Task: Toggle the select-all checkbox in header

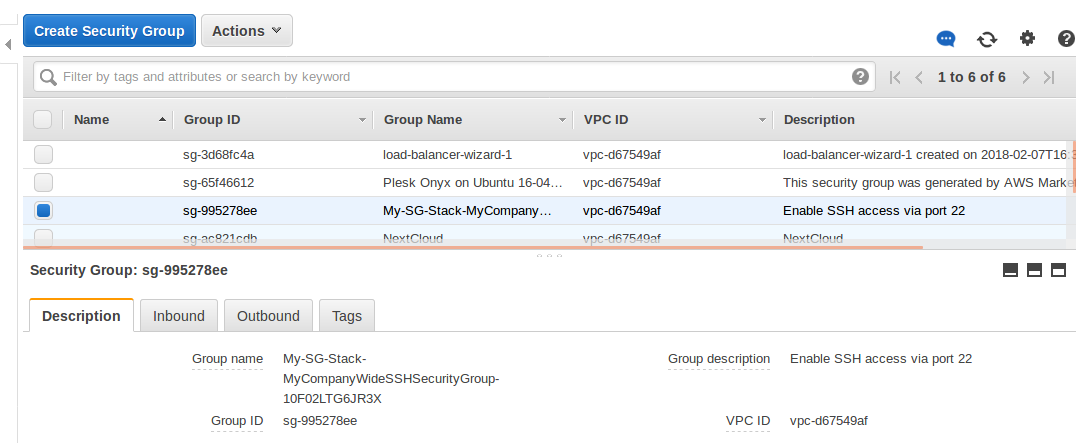Action: pyautogui.click(x=43, y=120)
